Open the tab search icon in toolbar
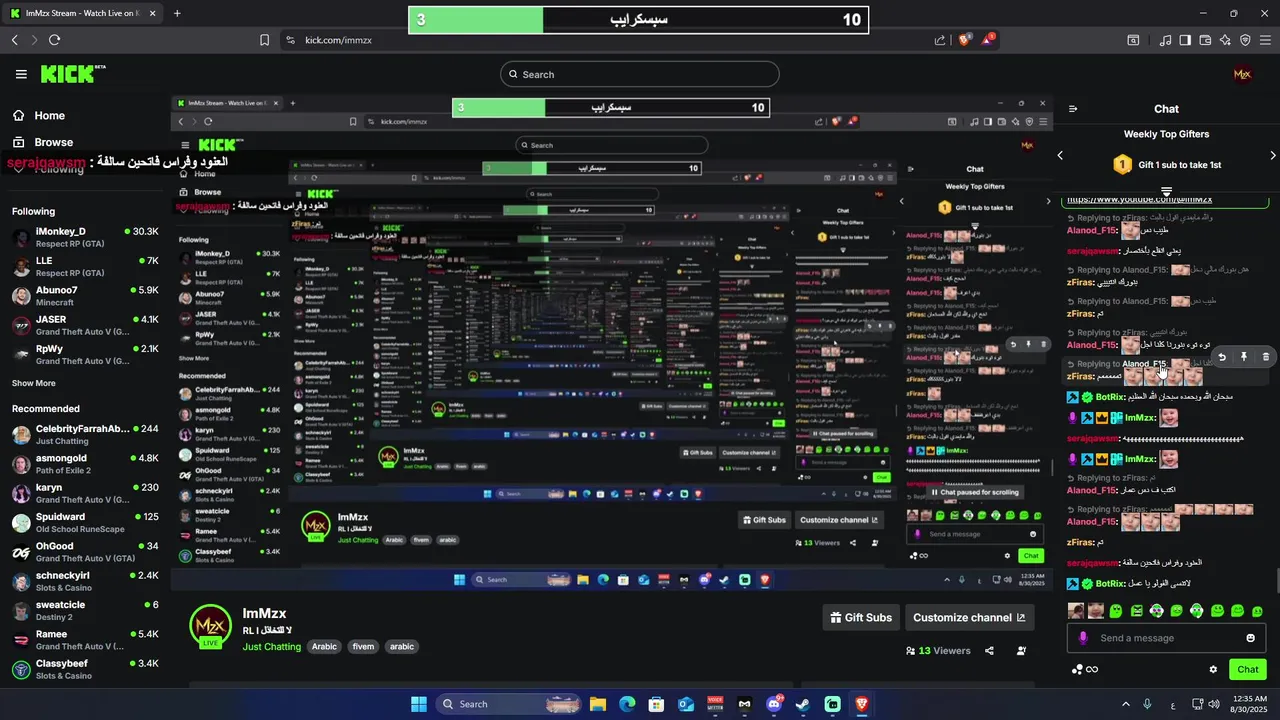1280x720 pixels. coord(1133,40)
